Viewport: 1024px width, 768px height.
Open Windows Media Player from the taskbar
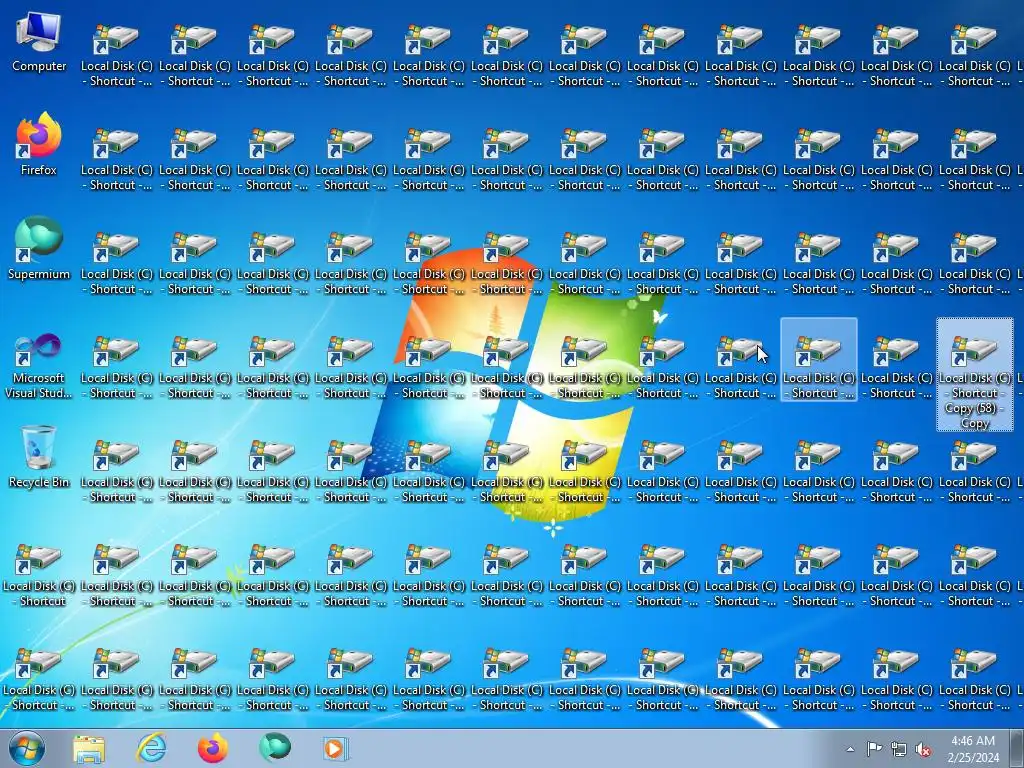[x=336, y=748]
